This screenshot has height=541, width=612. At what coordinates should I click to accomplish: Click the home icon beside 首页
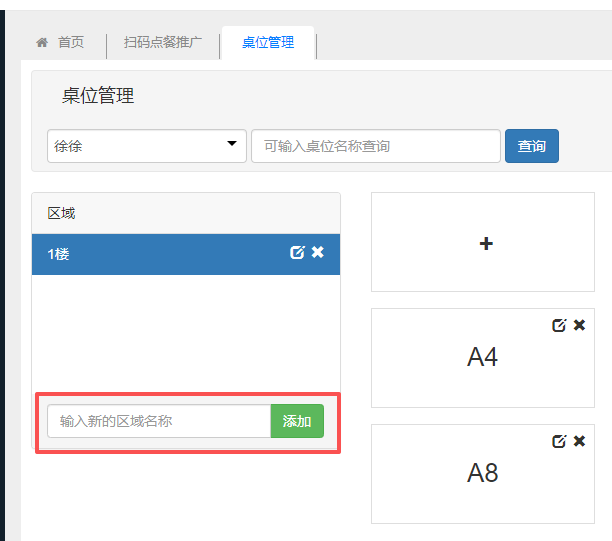(42, 43)
